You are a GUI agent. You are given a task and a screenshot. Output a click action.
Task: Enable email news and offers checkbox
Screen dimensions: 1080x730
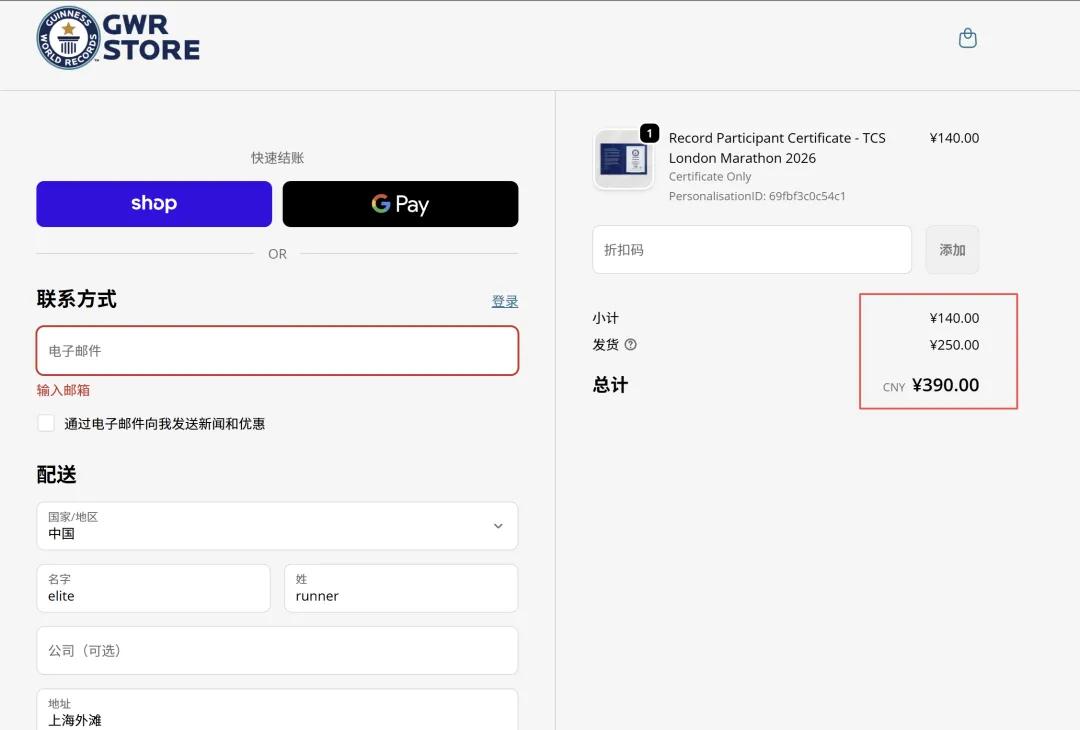point(46,423)
